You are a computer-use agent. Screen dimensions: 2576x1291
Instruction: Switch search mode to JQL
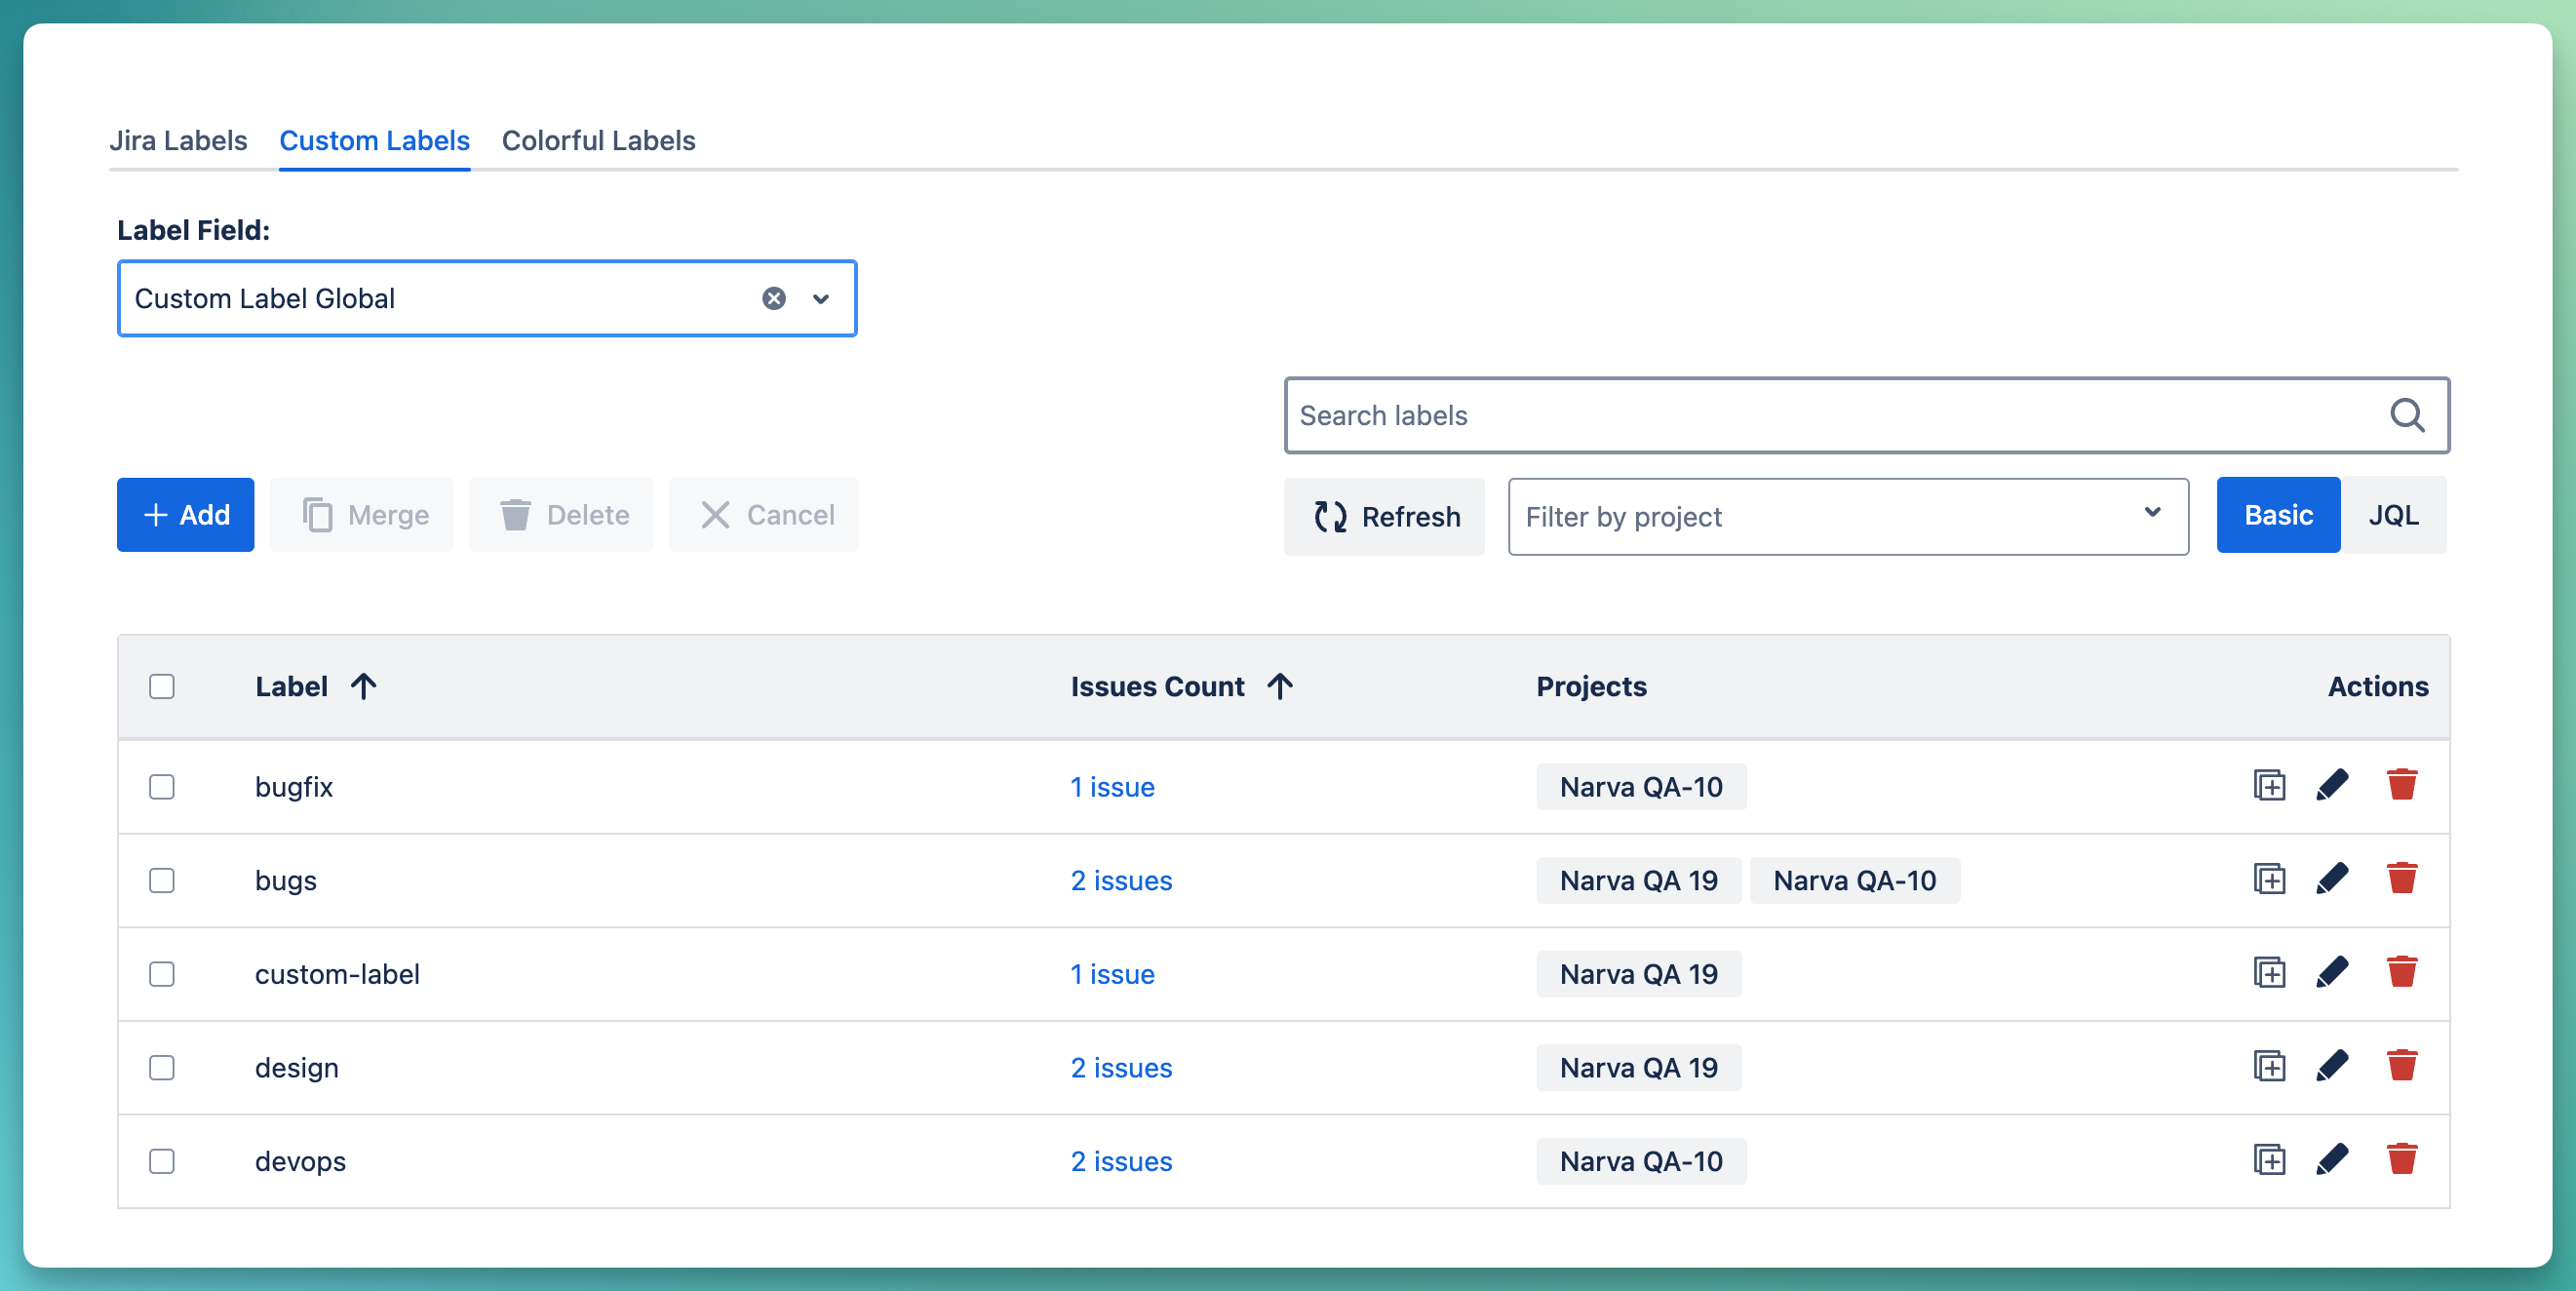tap(2393, 515)
